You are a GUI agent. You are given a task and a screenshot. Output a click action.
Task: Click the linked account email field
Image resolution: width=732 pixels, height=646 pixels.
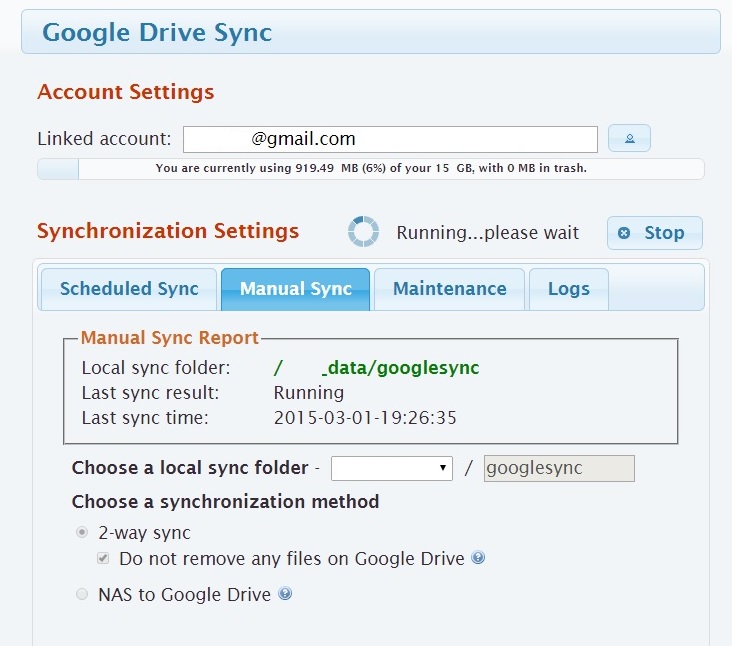(x=390, y=139)
